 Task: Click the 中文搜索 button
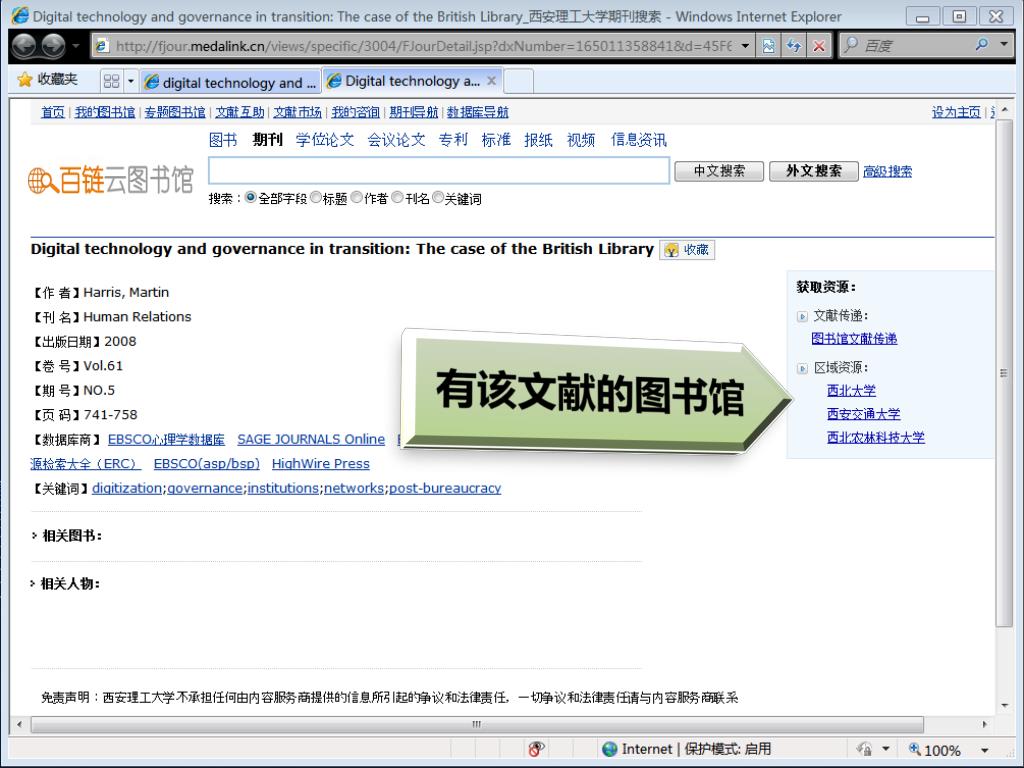point(719,171)
